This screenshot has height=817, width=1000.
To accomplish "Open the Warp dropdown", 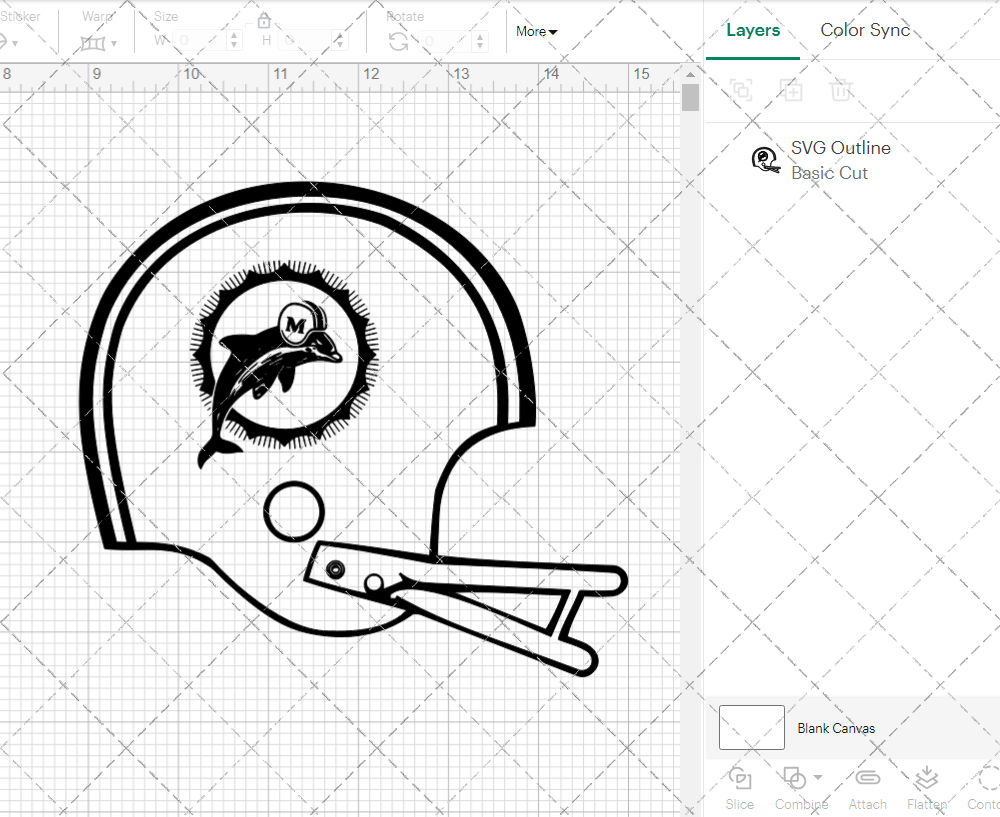I will coord(98,43).
